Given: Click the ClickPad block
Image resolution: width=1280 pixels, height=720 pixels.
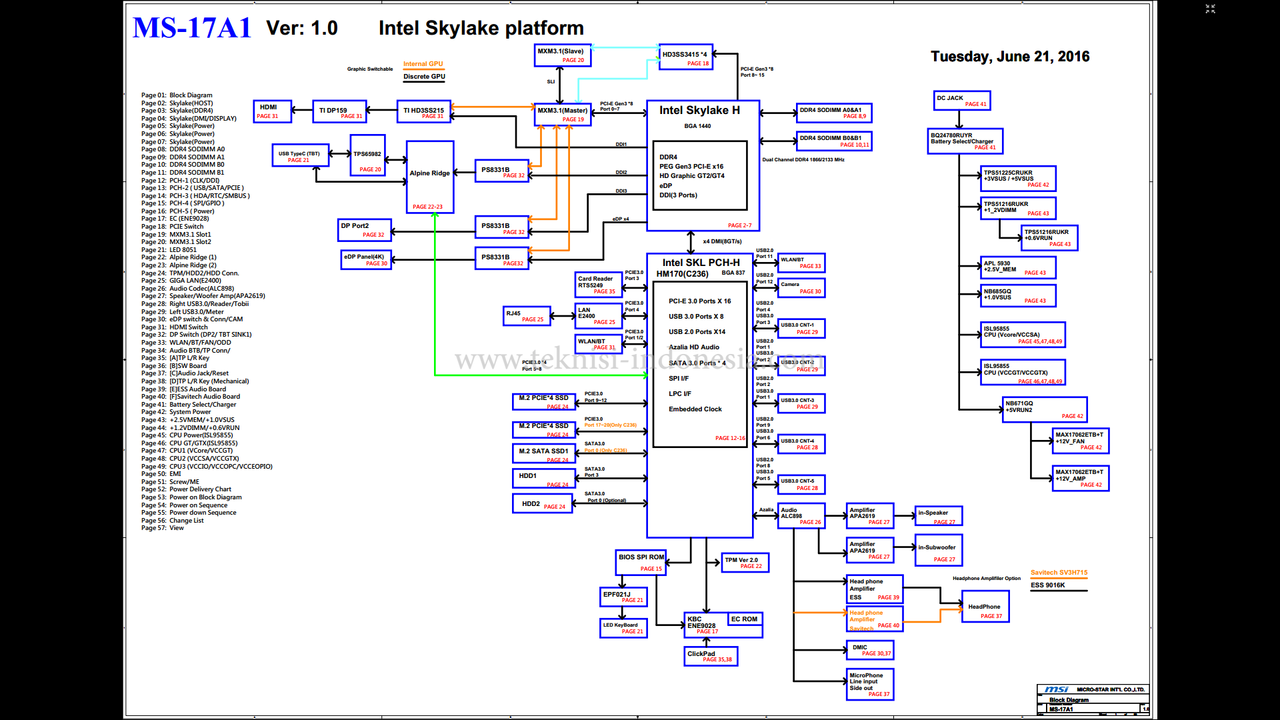Looking at the screenshot, I should tap(710, 656).
